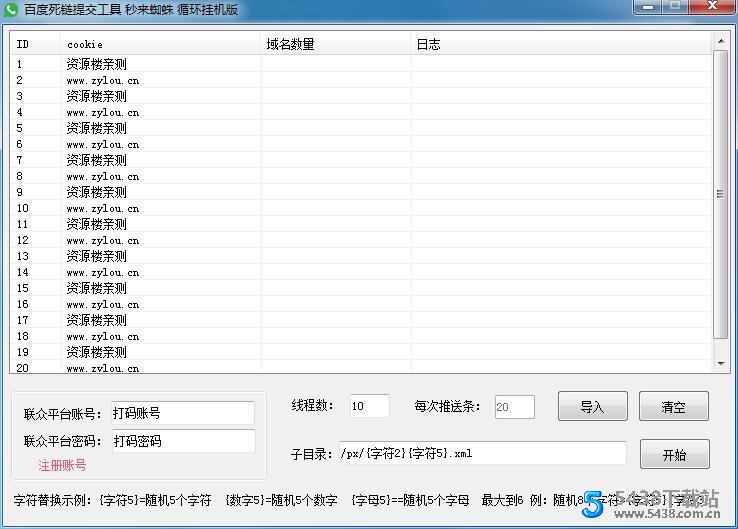Viewport: 738px width, 529px height.
Task: Edit the 线程数 thread count field
Action: pos(369,406)
